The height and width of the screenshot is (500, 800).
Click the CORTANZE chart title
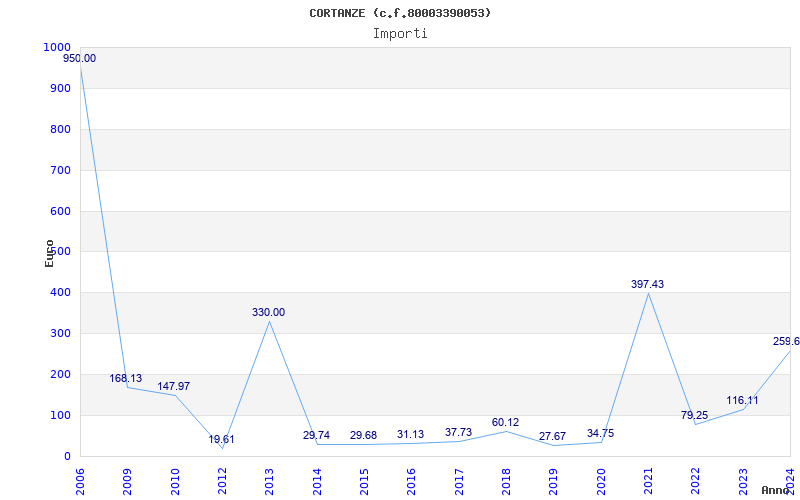pyautogui.click(x=400, y=13)
